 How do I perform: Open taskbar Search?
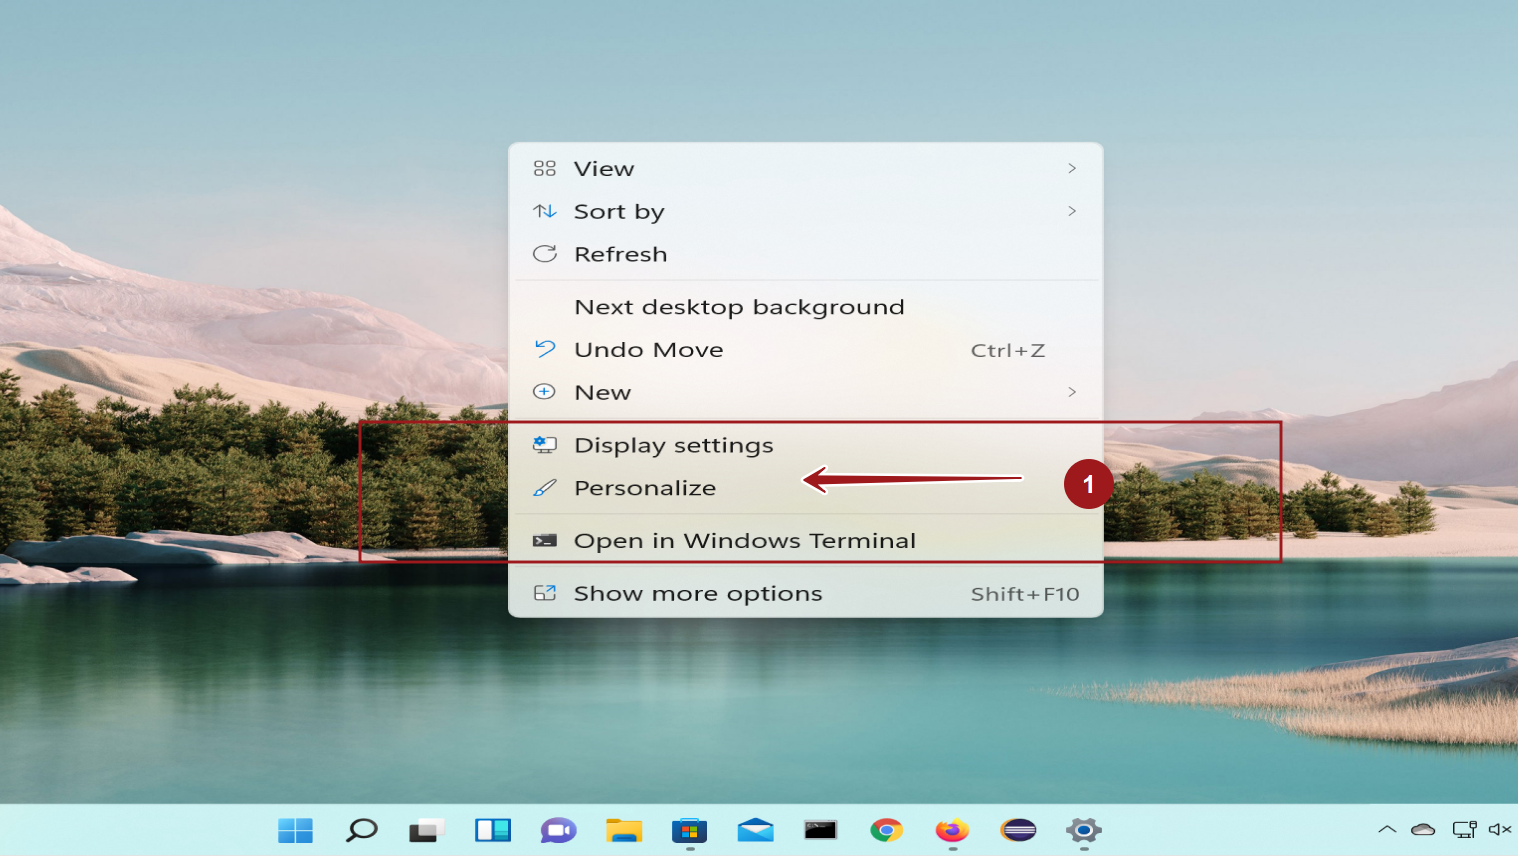click(361, 830)
